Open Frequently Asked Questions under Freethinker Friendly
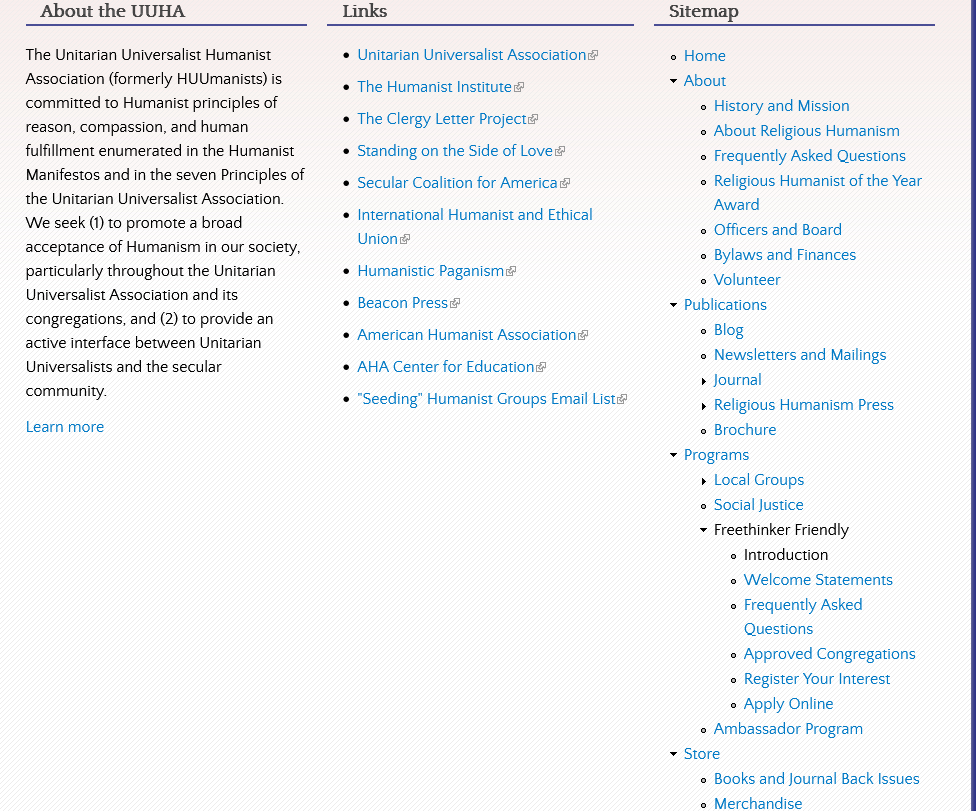Image resolution: width=976 pixels, height=811 pixels. (803, 617)
